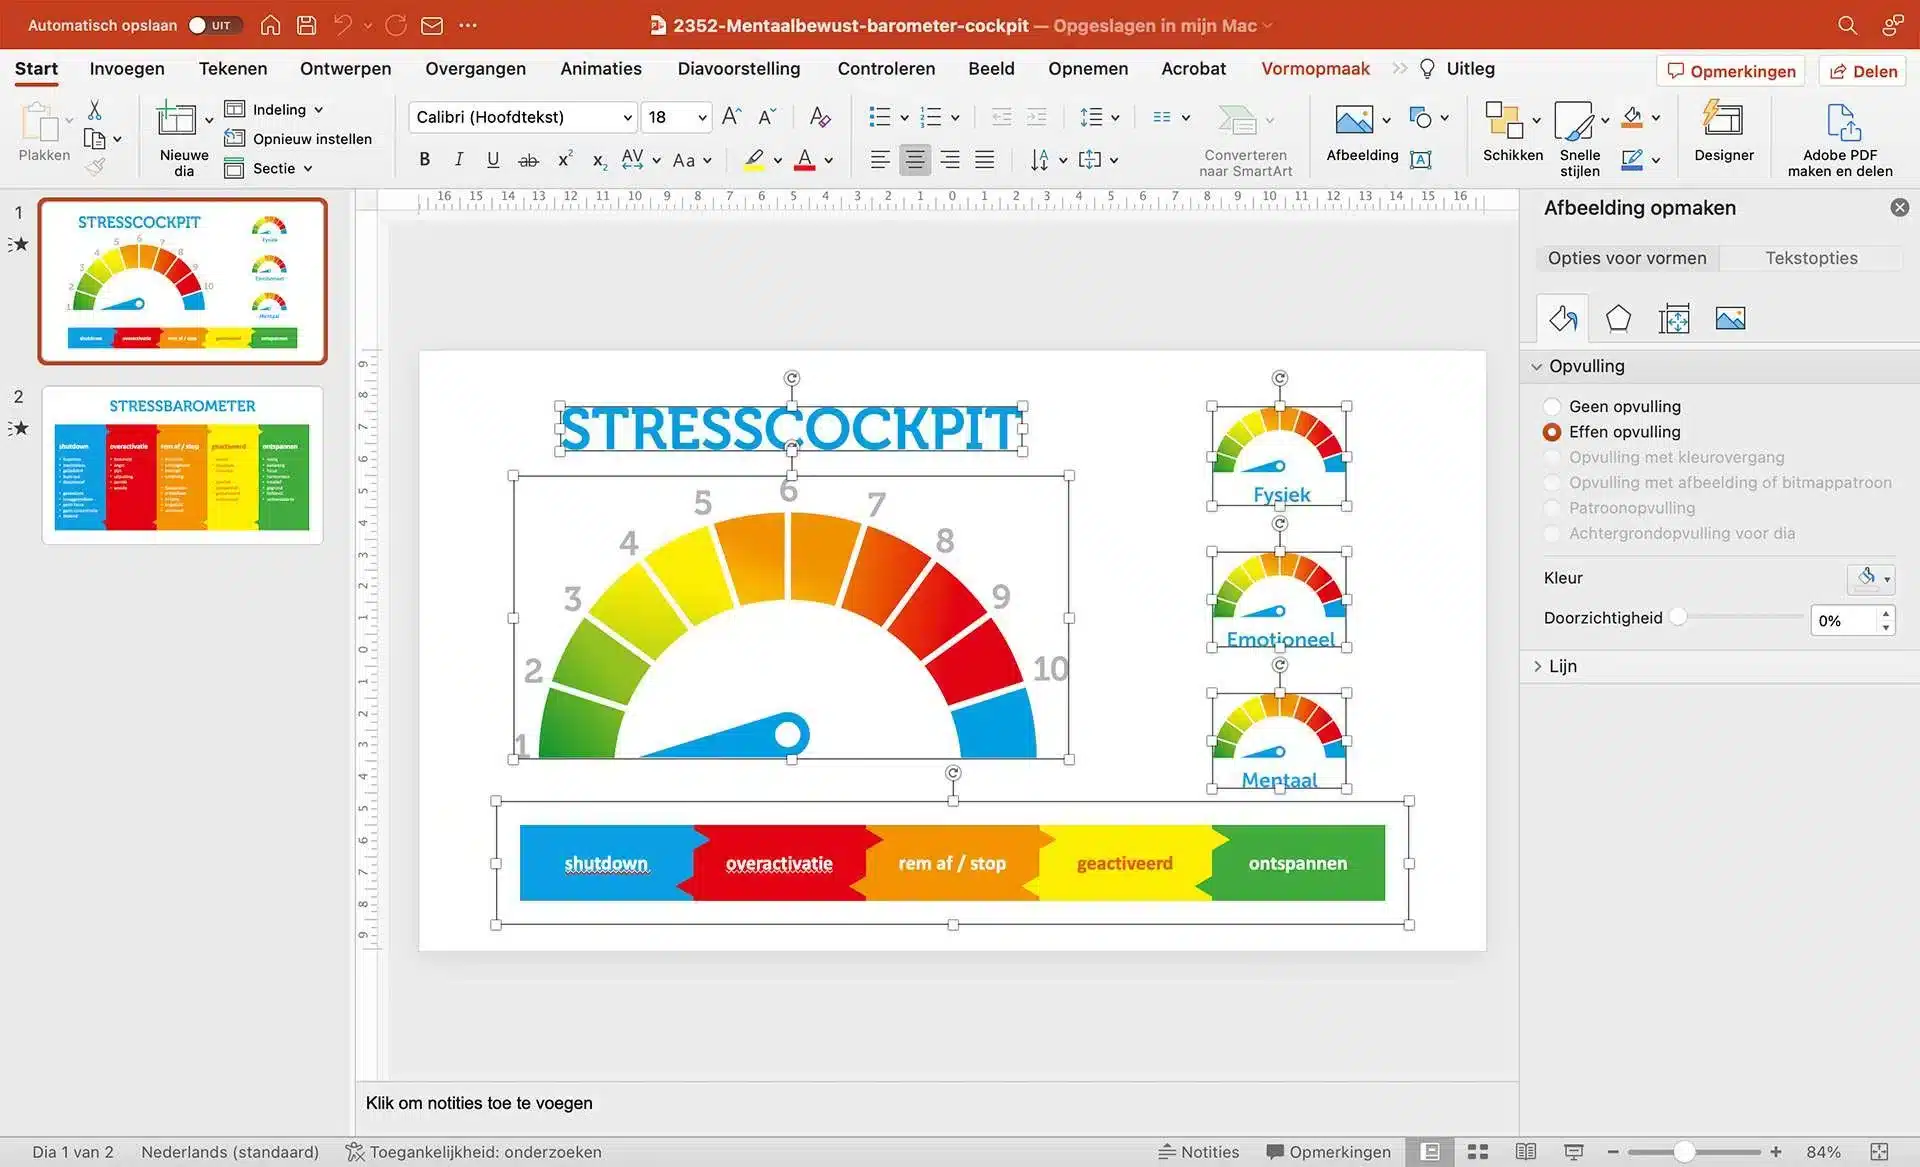
Task: Select the Effects pentagon icon in format pane
Action: click(1618, 319)
